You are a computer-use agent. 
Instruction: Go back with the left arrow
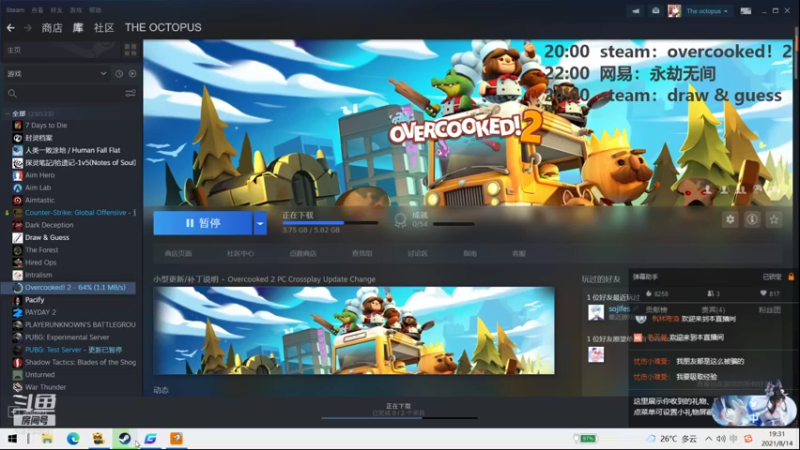(10, 28)
